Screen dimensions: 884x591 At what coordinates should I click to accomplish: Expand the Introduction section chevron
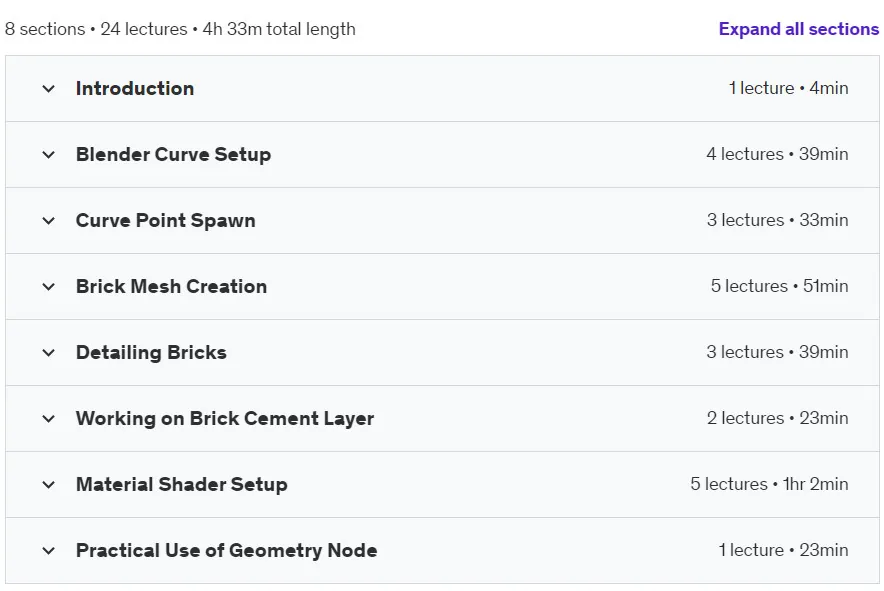pyautogui.click(x=48, y=89)
